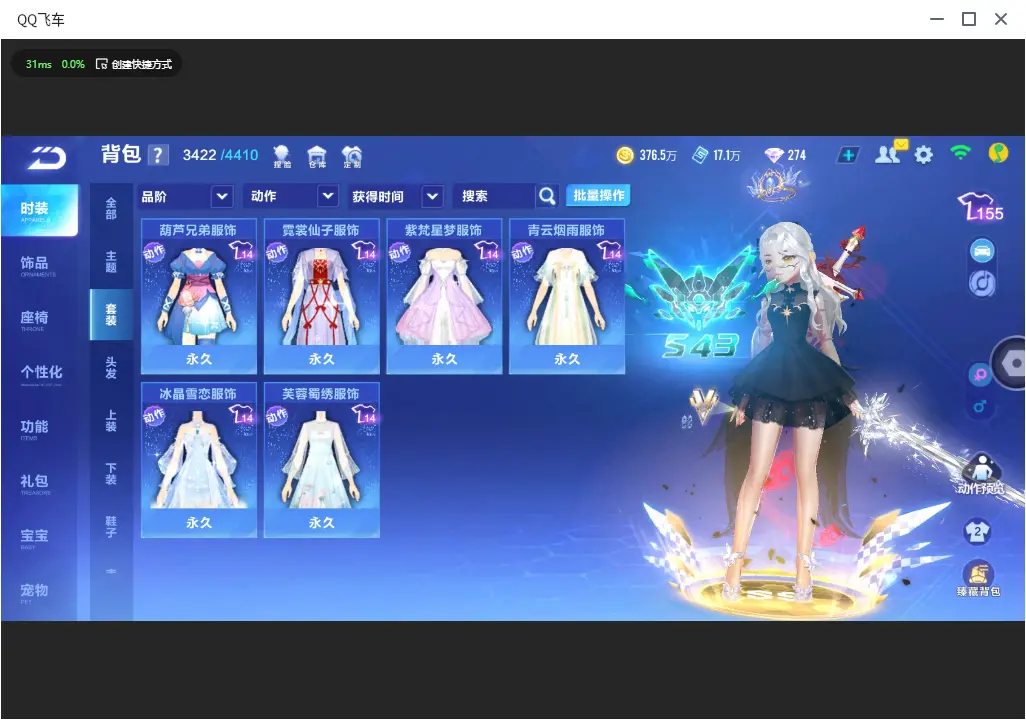Check the green Wi-Fi signal icon
The width and height of the screenshot is (1026, 720).
pos(961,153)
